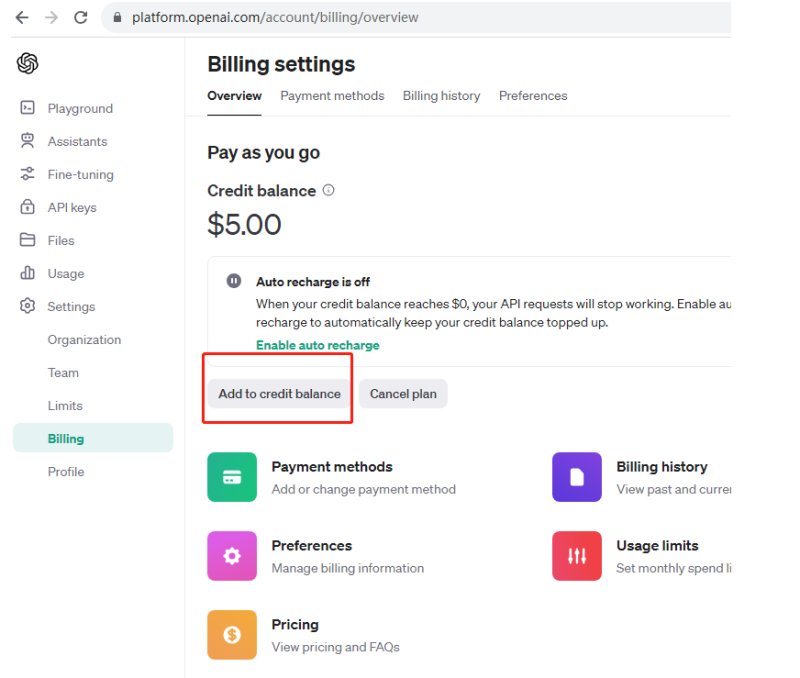Click the purple Billing history document icon

tap(577, 477)
